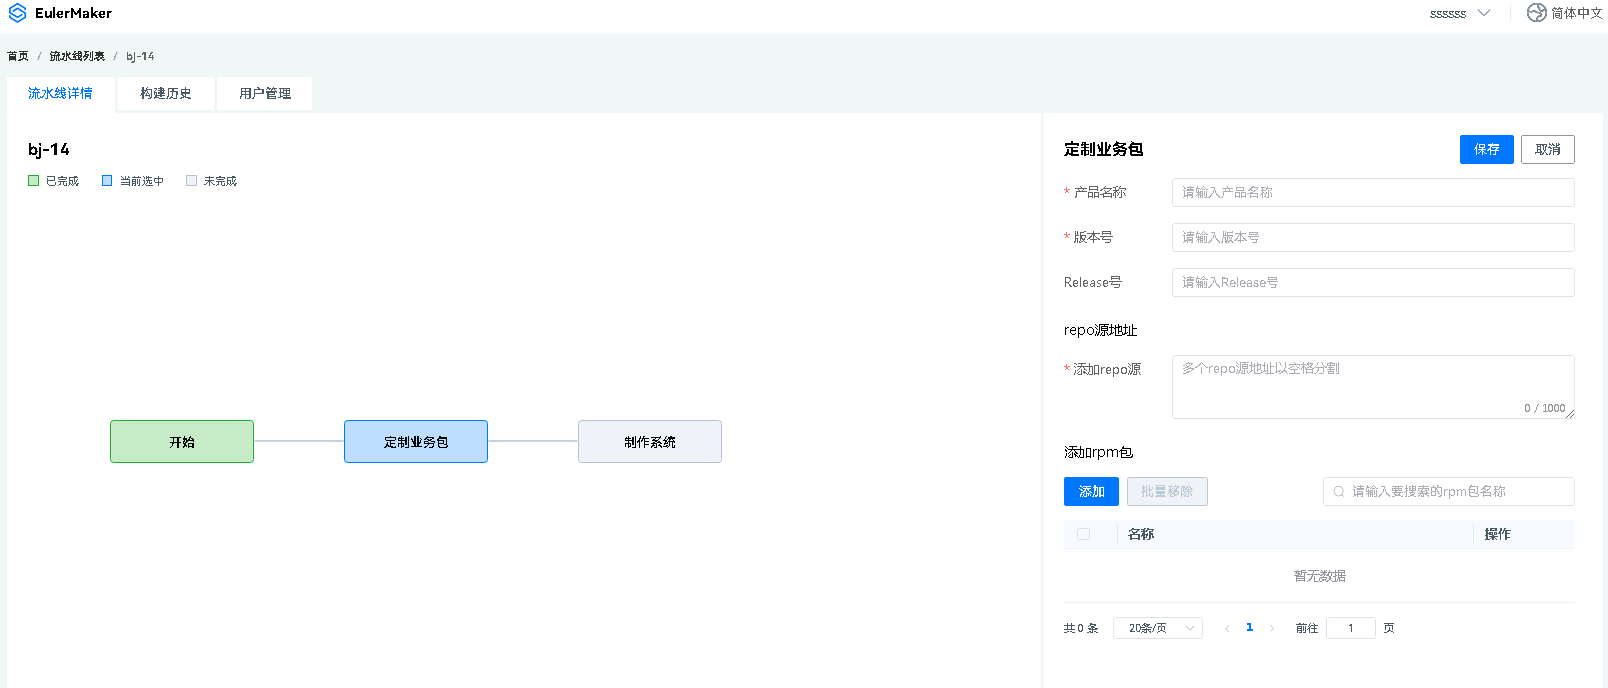Viewport: 1608px width, 688px height.
Task: Focus the 产品名称 input field
Action: pos(1372,192)
